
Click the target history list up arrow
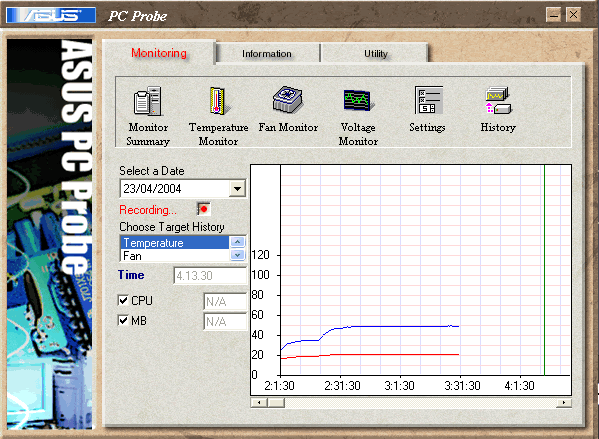point(237,242)
